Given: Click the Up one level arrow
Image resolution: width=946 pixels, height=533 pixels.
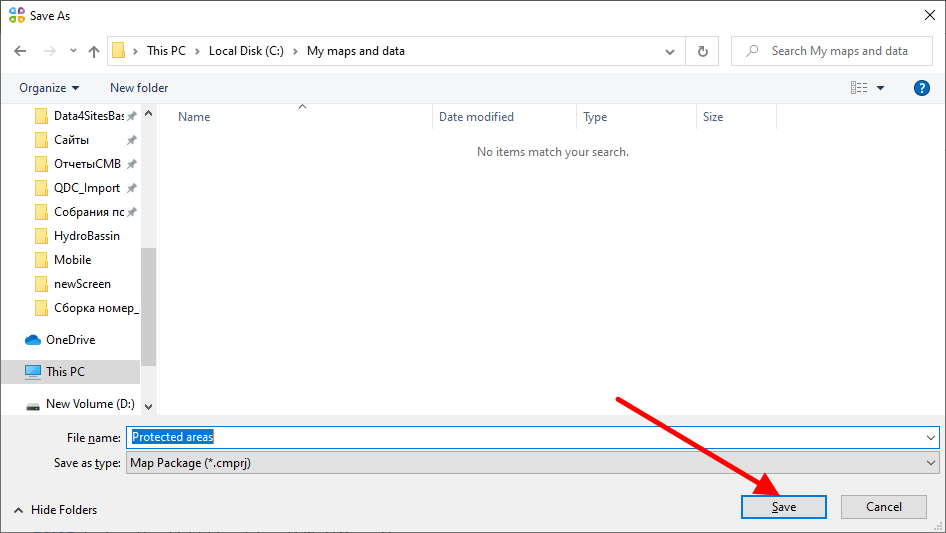Looking at the screenshot, I should [94, 51].
